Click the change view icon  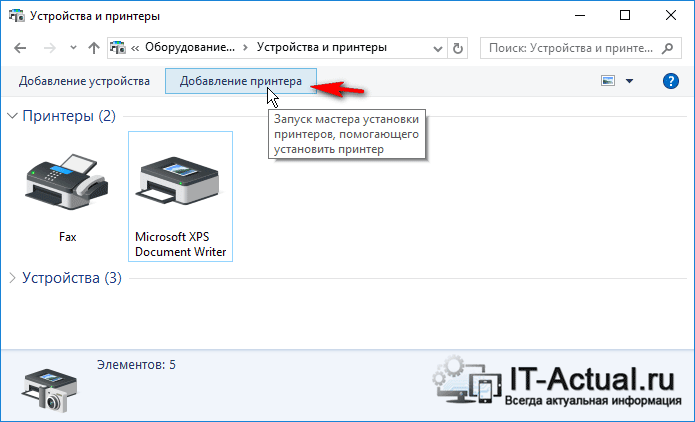pos(608,81)
